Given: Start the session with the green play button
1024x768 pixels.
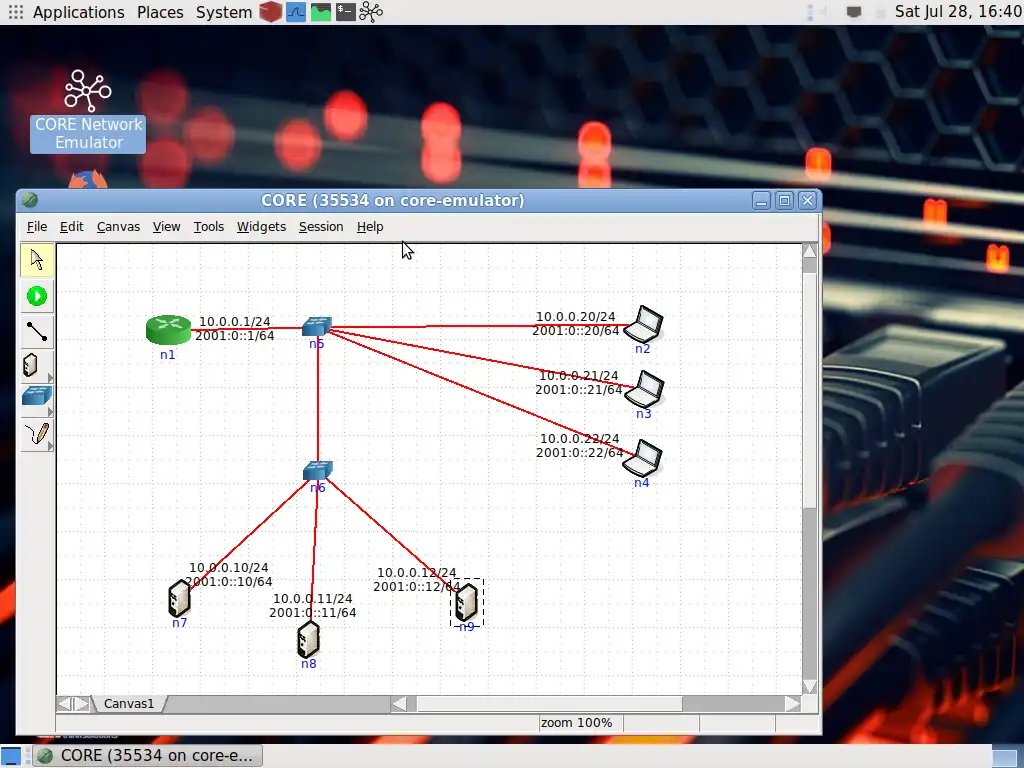Looking at the screenshot, I should (37, 296).
